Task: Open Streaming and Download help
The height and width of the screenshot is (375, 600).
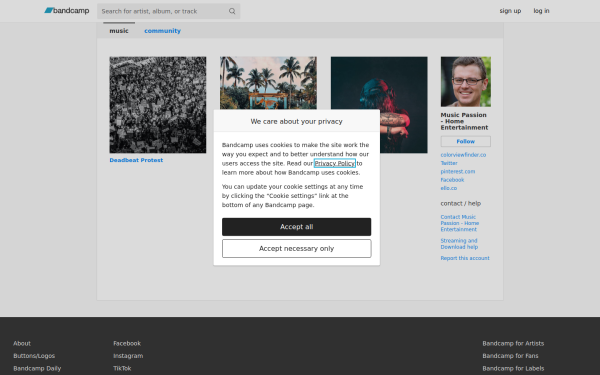Action: pos(459,244)
